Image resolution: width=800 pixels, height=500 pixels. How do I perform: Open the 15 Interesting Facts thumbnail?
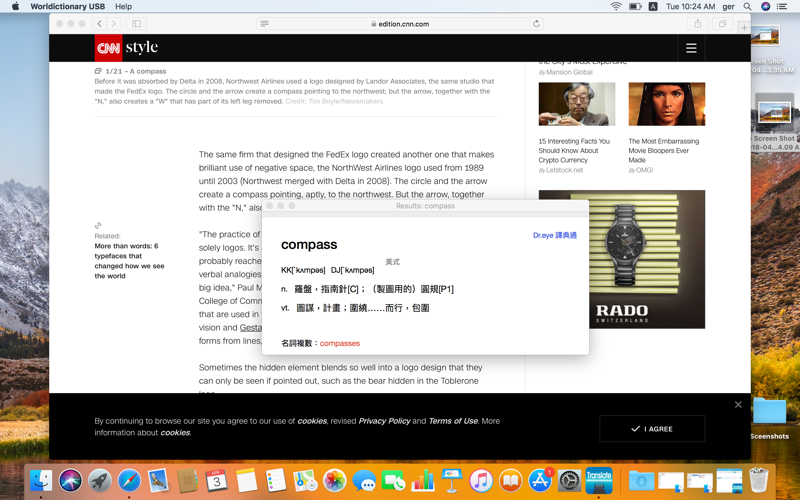pos(577,104)
